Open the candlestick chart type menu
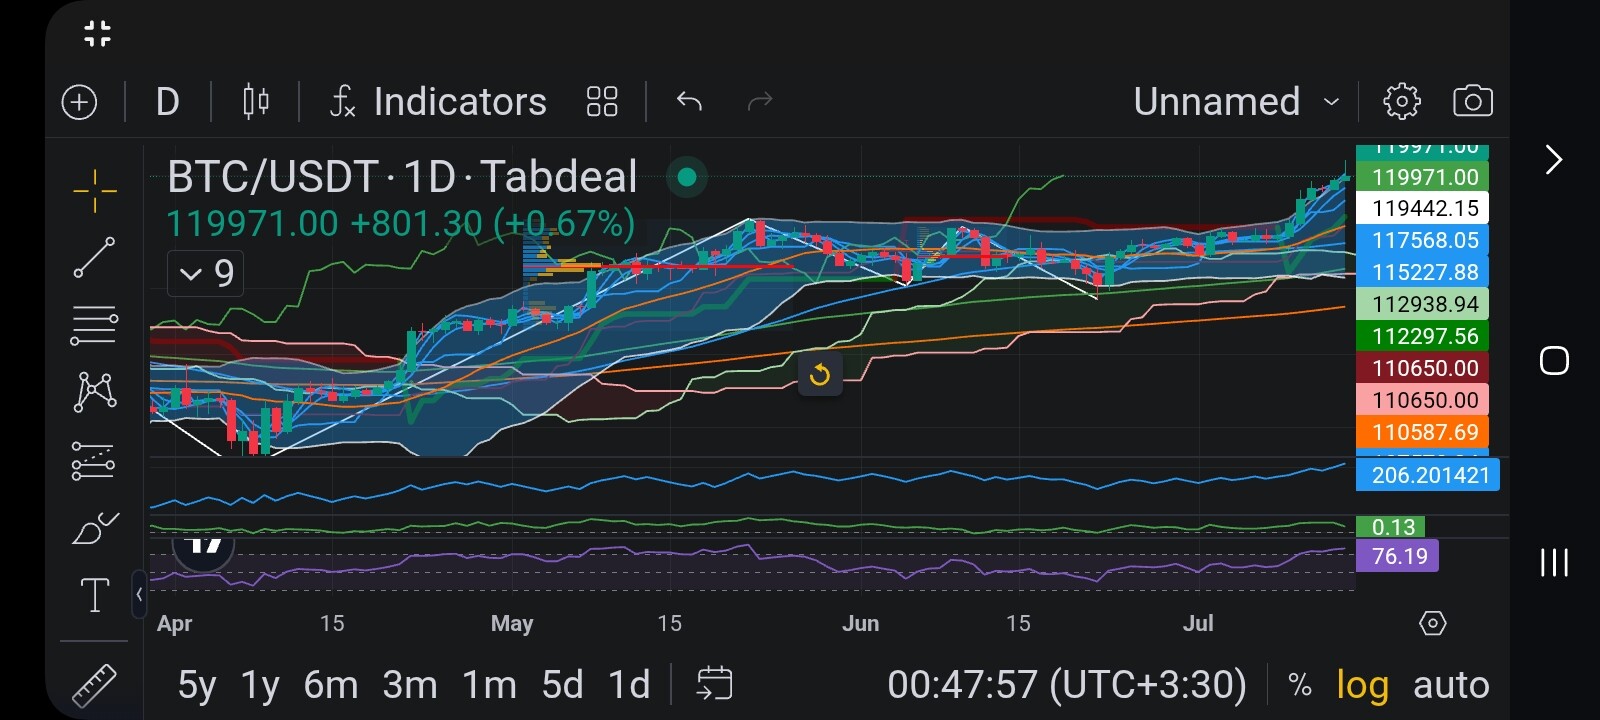 click(256, 102)
